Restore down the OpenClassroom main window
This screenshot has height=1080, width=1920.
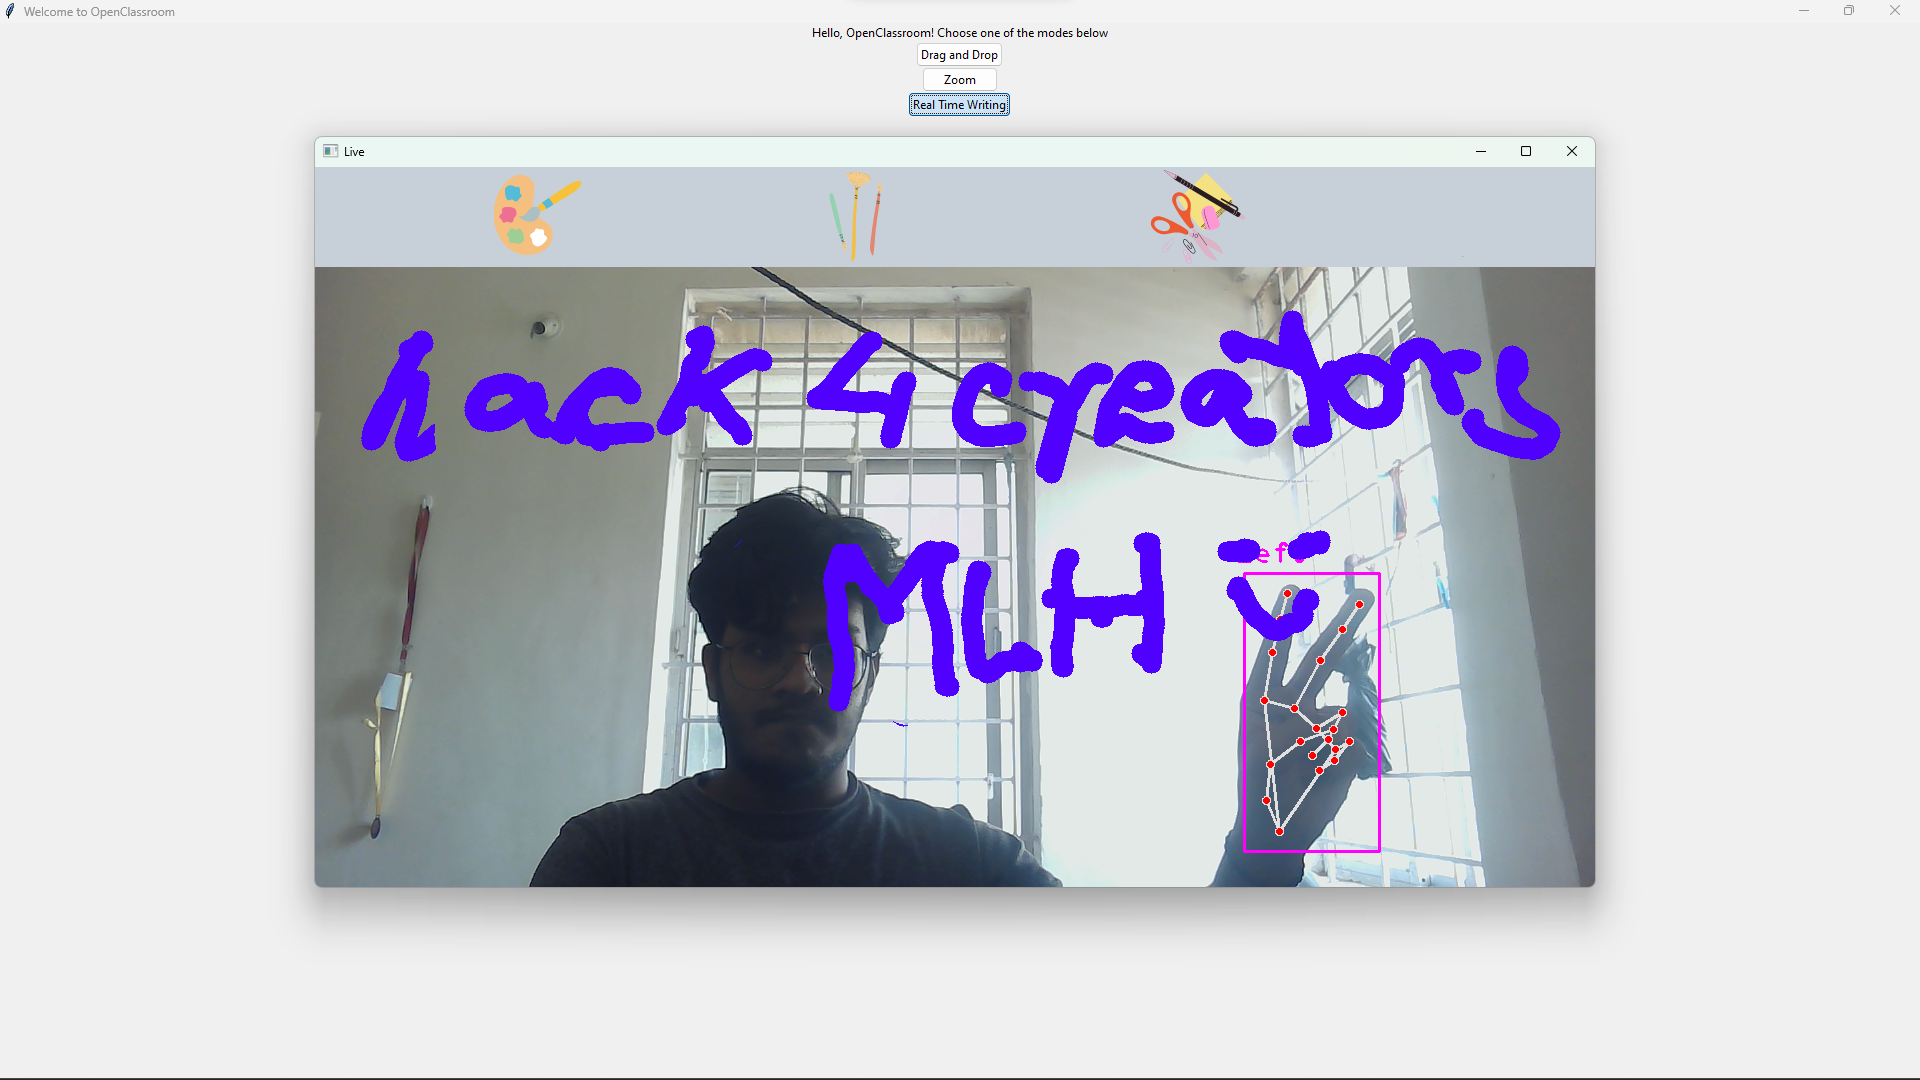coord(1848,11)
